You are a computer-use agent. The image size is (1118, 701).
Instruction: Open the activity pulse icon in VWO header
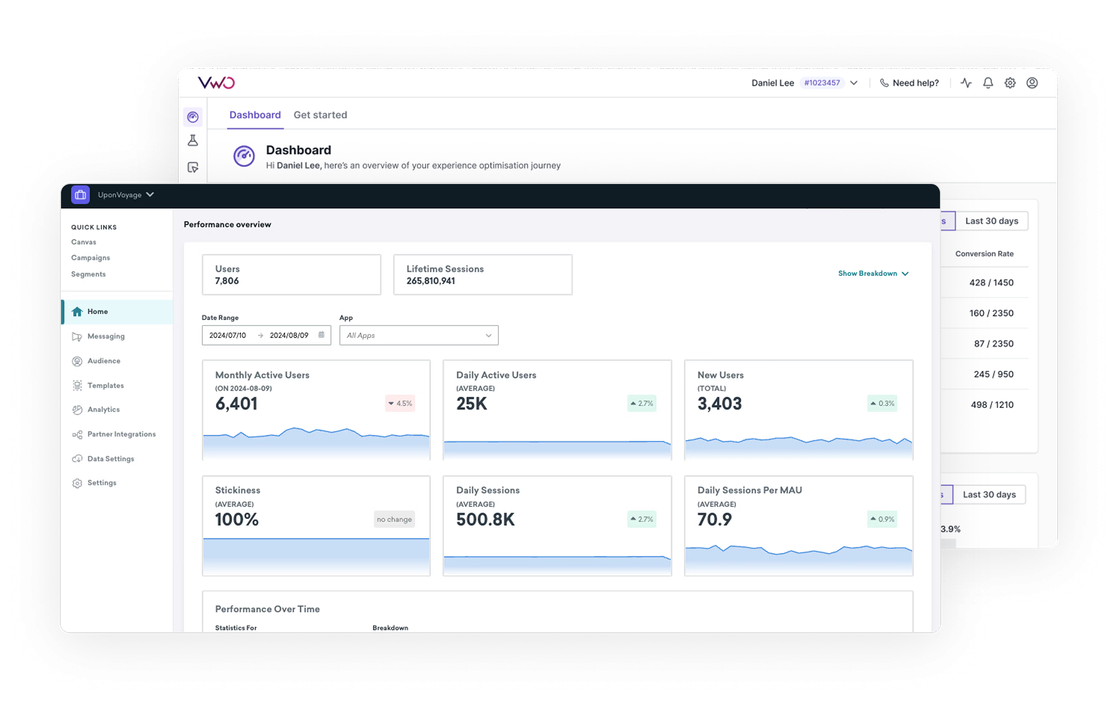[966, 83]
